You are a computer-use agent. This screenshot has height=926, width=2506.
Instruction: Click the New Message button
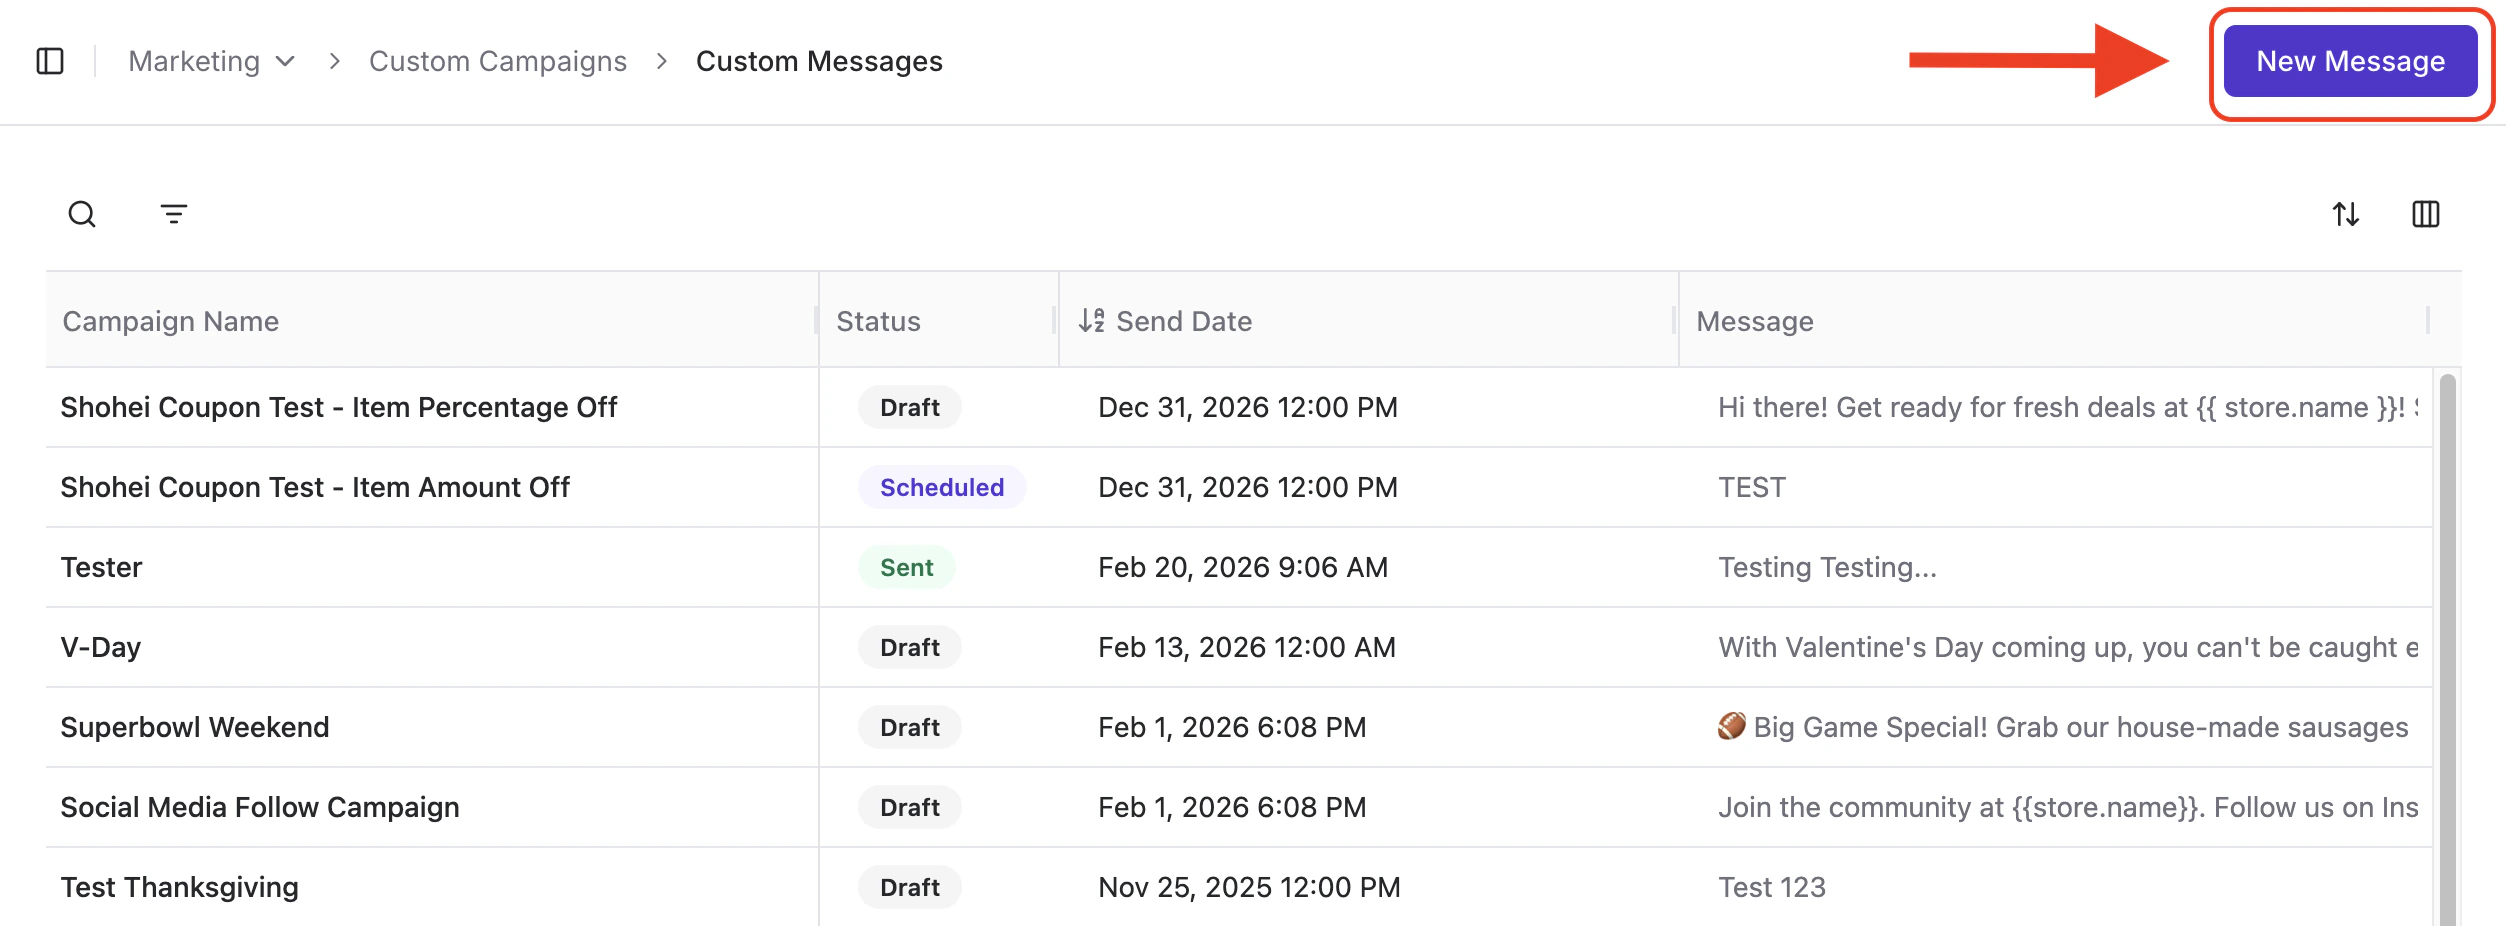tap(2350, 61)
